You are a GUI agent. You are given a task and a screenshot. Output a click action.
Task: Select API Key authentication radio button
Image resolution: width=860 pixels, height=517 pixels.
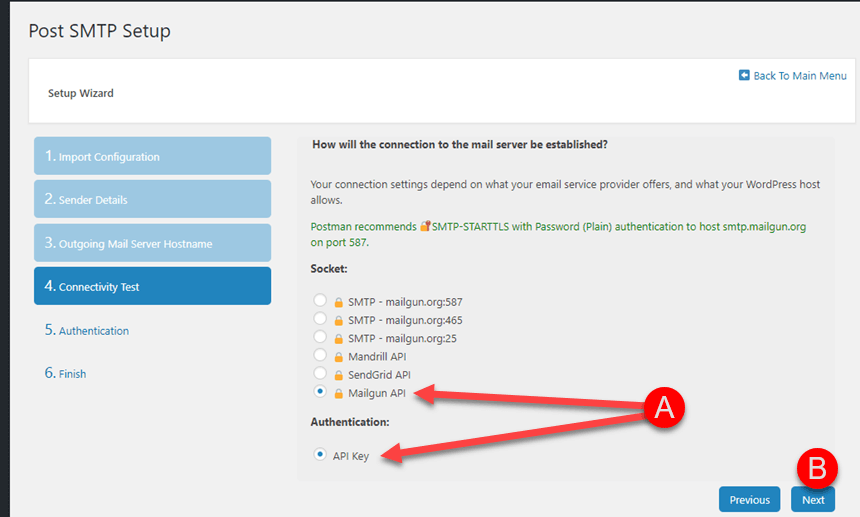click(x=320, y=454)
